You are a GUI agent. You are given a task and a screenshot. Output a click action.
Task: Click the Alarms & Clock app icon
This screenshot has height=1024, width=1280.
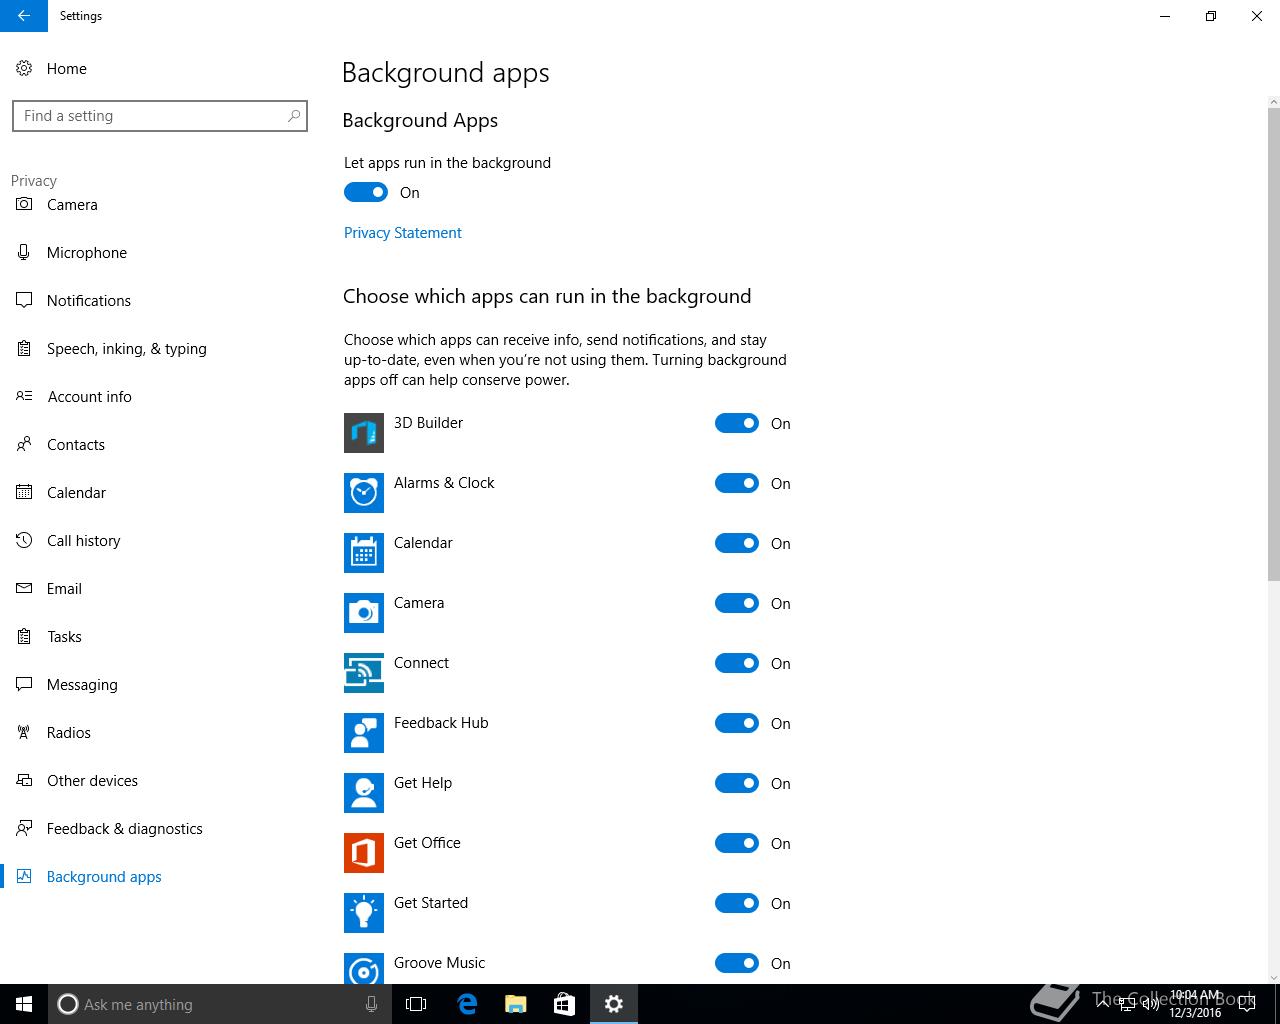coord(364,493)
